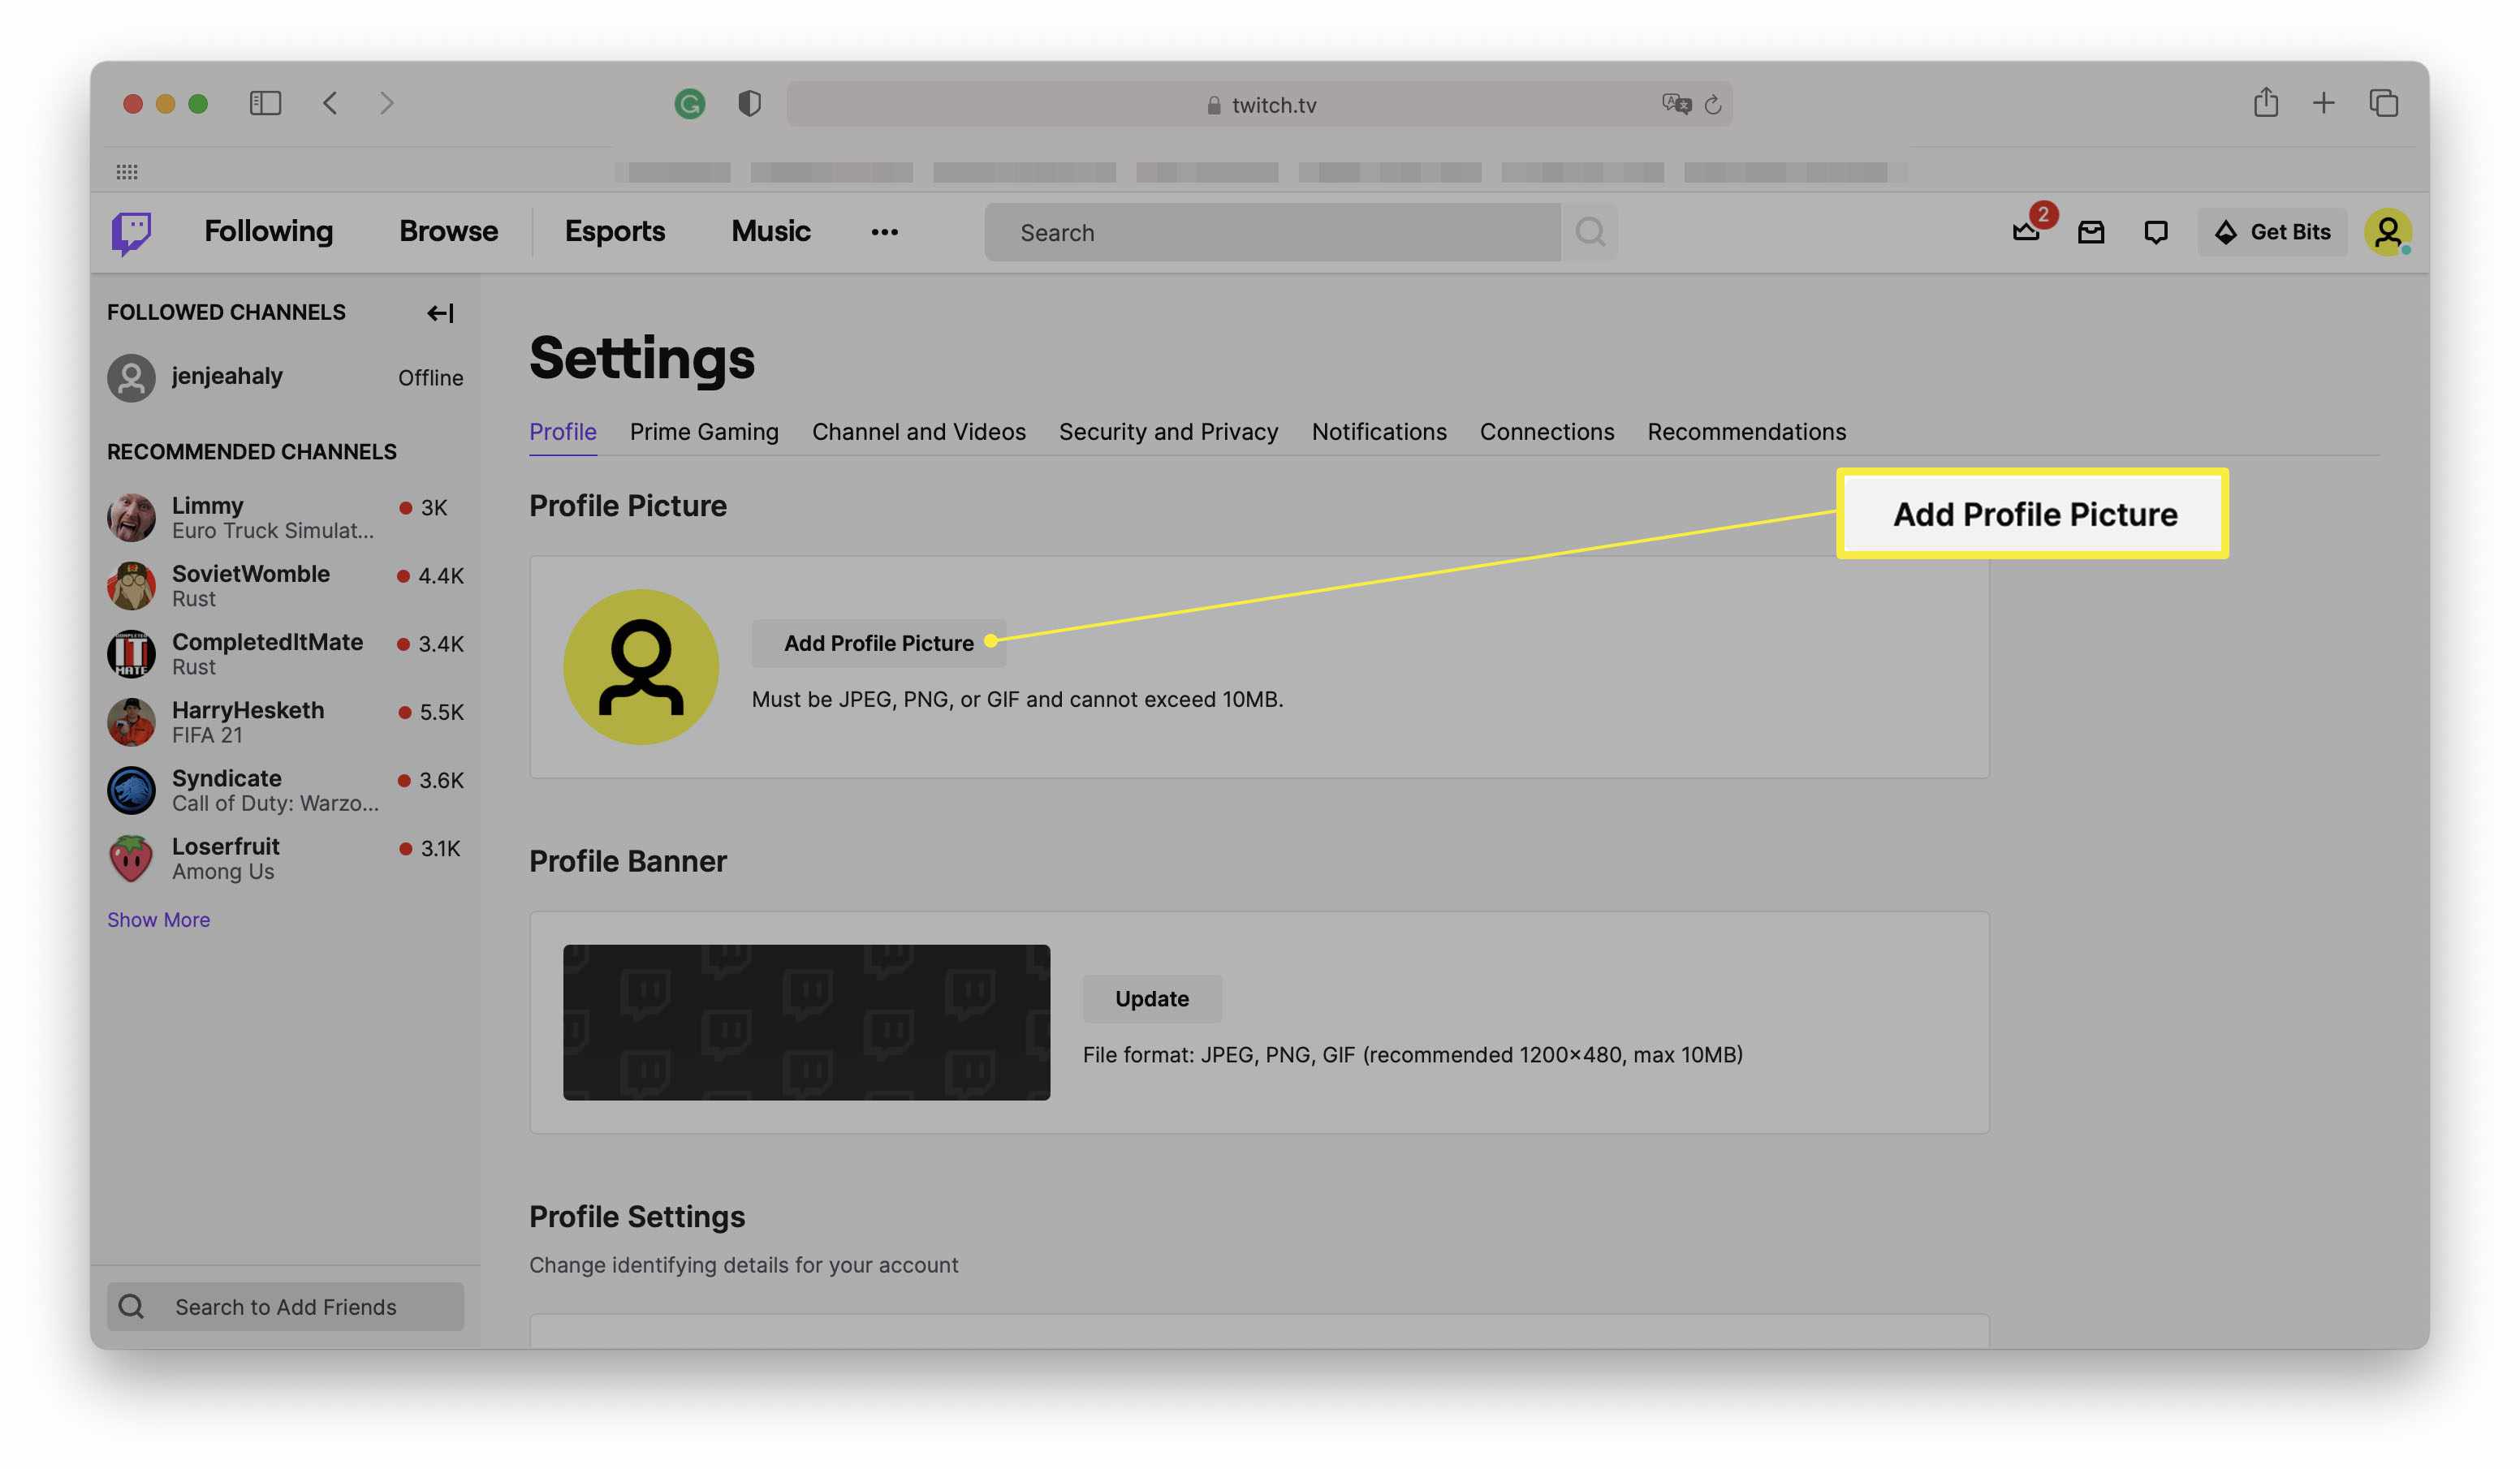This screenshot has height=1469, width=2520.
Task: Open the whispers chat bubble icon
Action: [x=2156, y=232]
